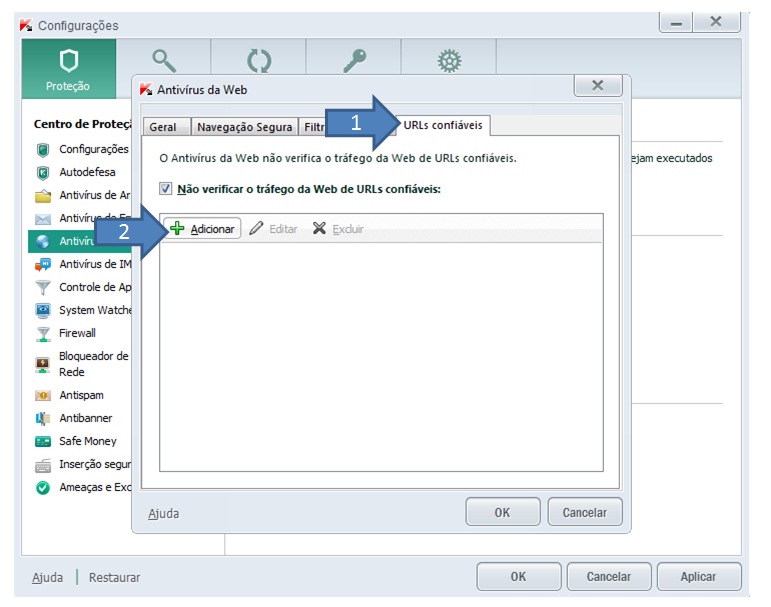Select Firewall in the protection list

pos(78,333)
